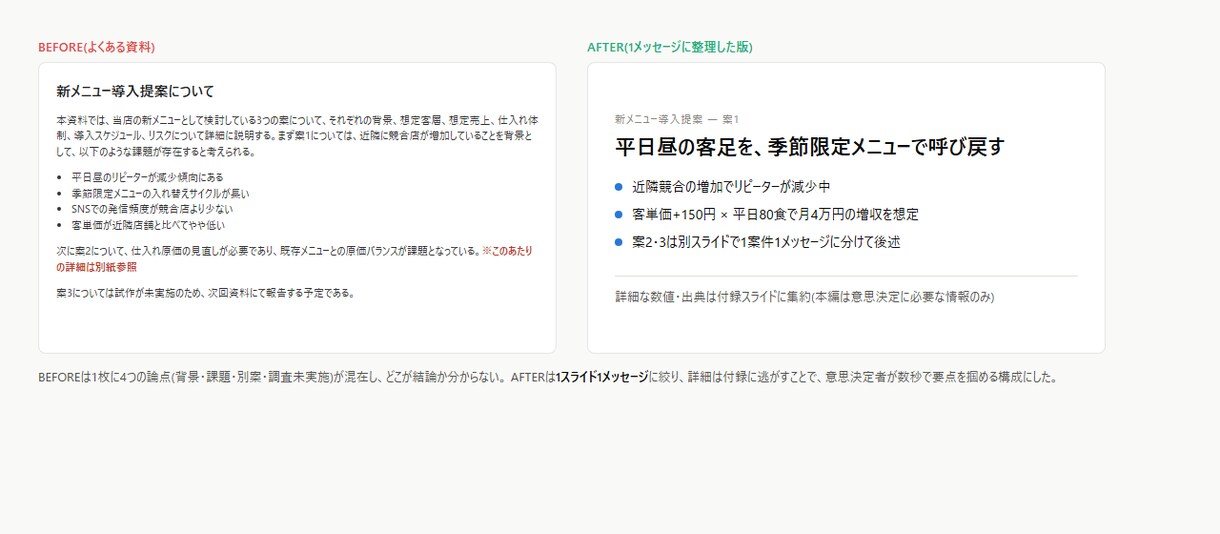Screen dimensions: 1220x534
Task: Click the AFTER(1メッセージに整理した版) label
Action: pos(669,47)
